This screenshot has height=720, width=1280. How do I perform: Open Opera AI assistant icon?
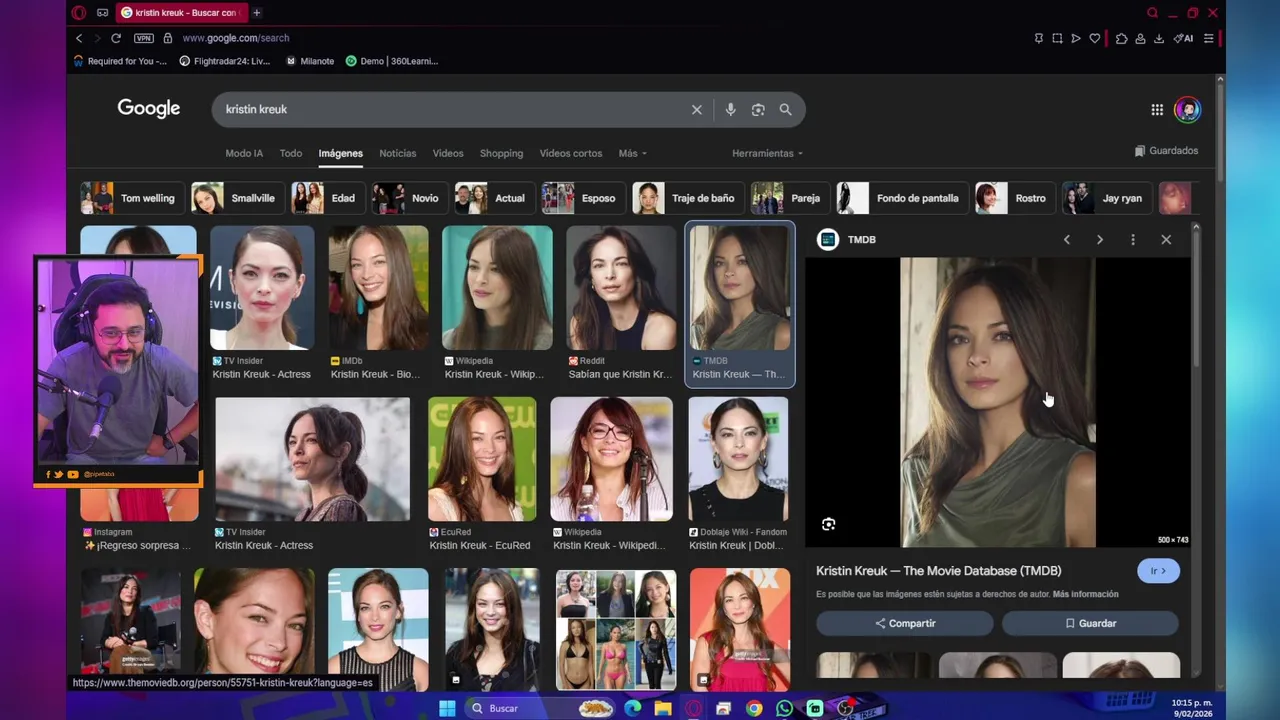(x=1183, y=38)
